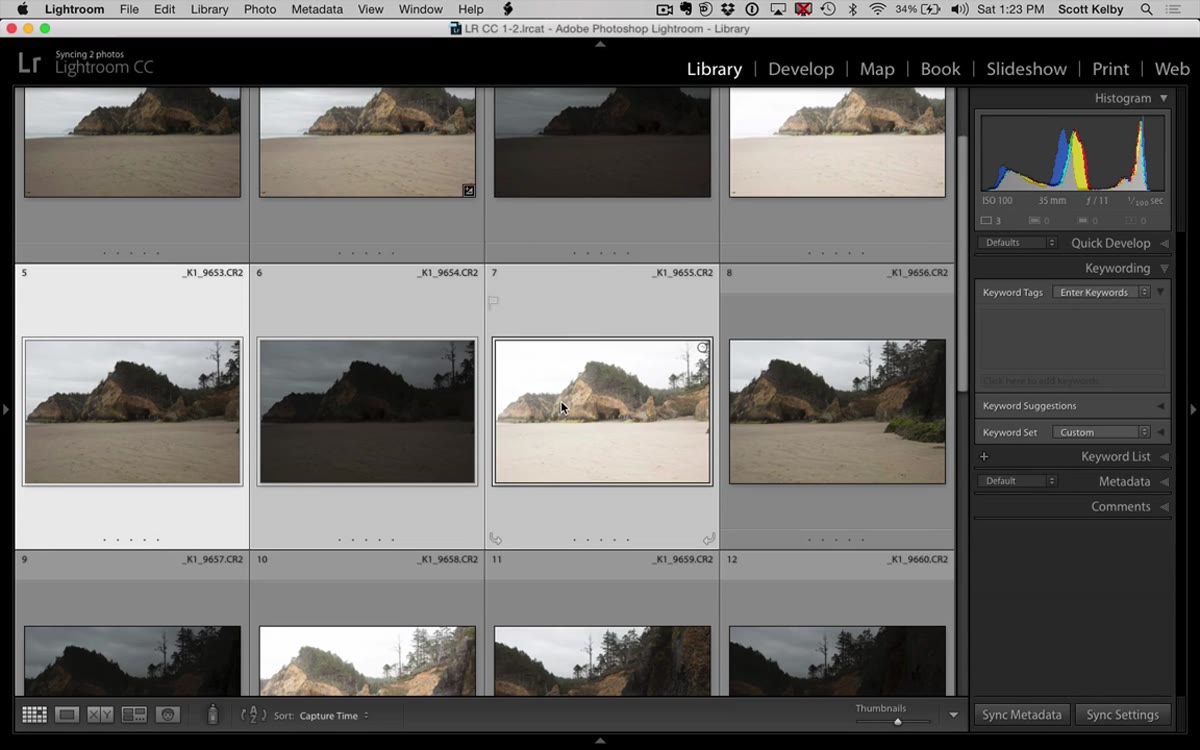Click the keyword entry field
Screen dimensions: 1200x750
tap(1072, 381)
